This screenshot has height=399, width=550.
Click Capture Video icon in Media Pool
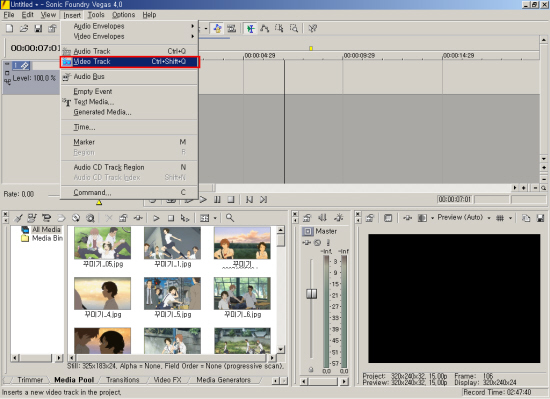[x=47, y=218]
